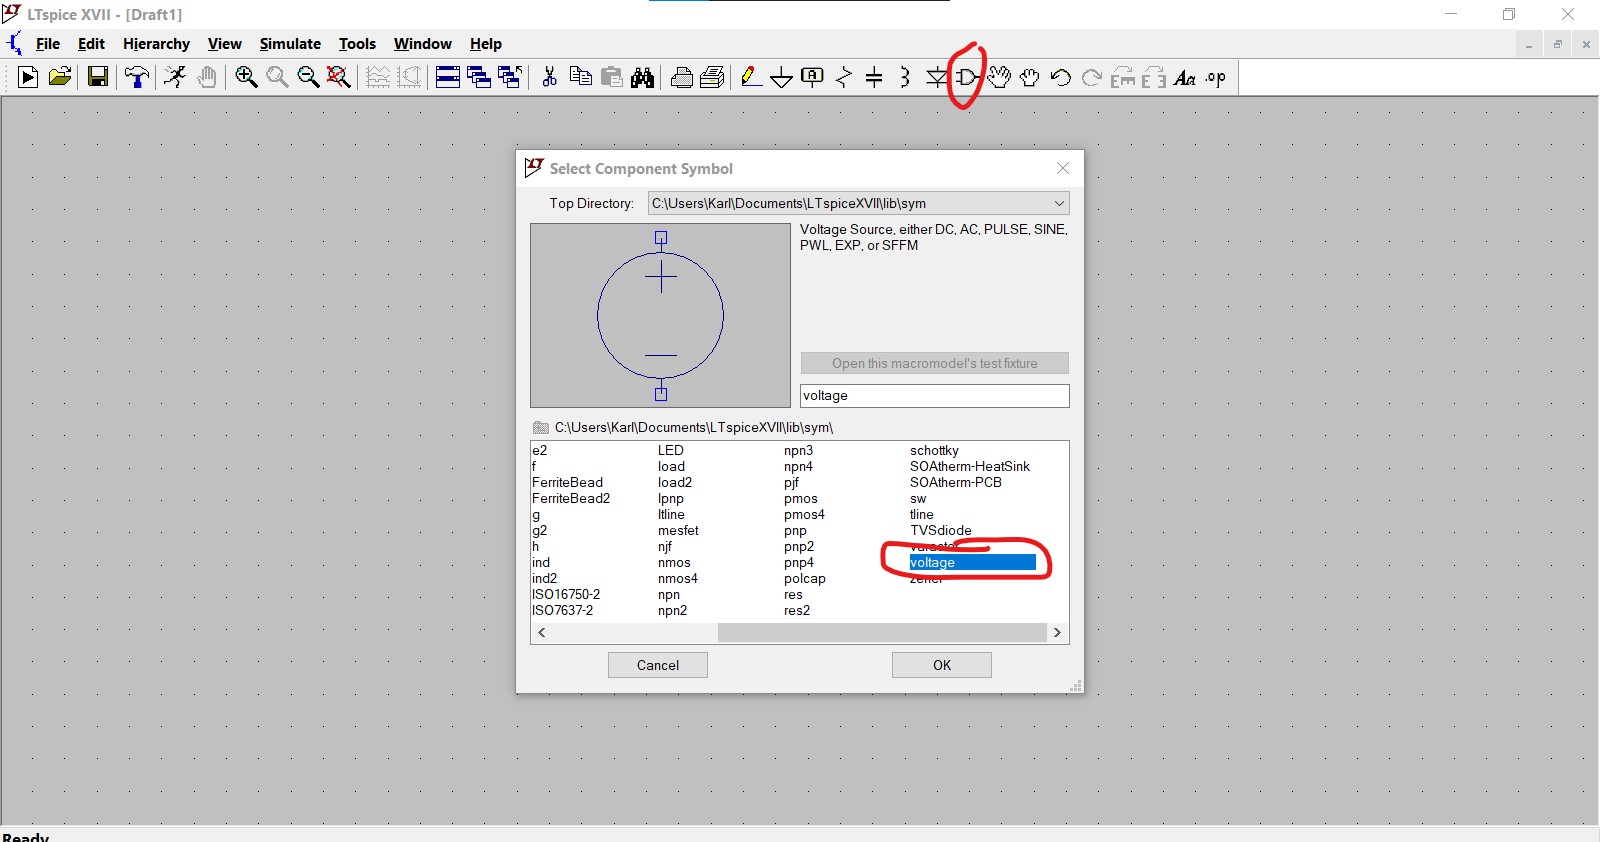Zoom in with the plus magnifier icon
Screen dimensions: 1600x842
tap(246, 77)
